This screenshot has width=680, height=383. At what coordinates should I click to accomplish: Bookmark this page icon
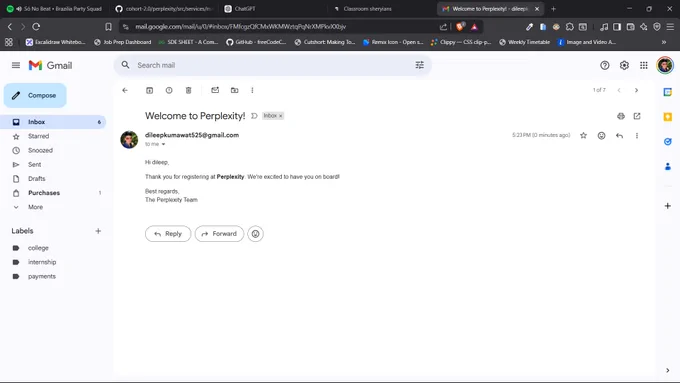[x=108, y=26]
